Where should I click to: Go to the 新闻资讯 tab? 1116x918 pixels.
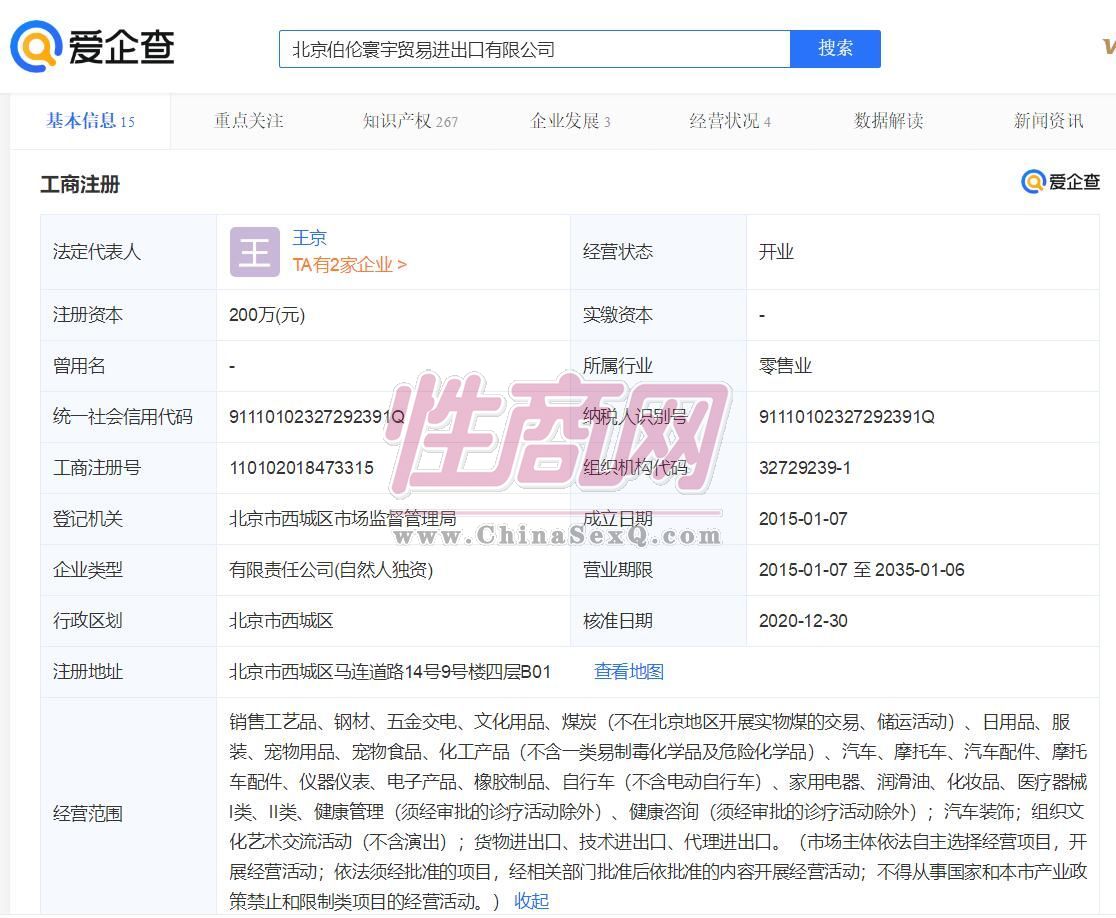click(1048, 121)
